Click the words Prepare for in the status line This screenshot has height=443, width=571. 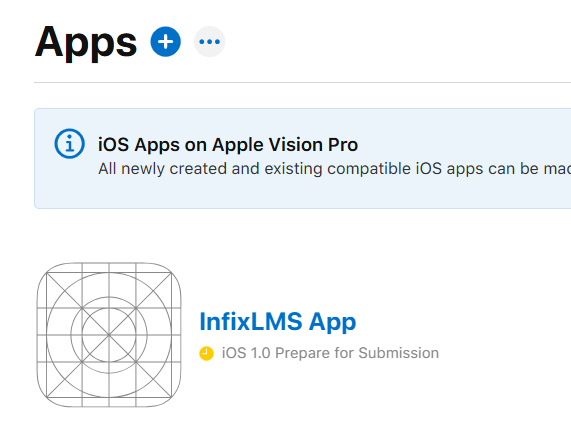point(315,353)
